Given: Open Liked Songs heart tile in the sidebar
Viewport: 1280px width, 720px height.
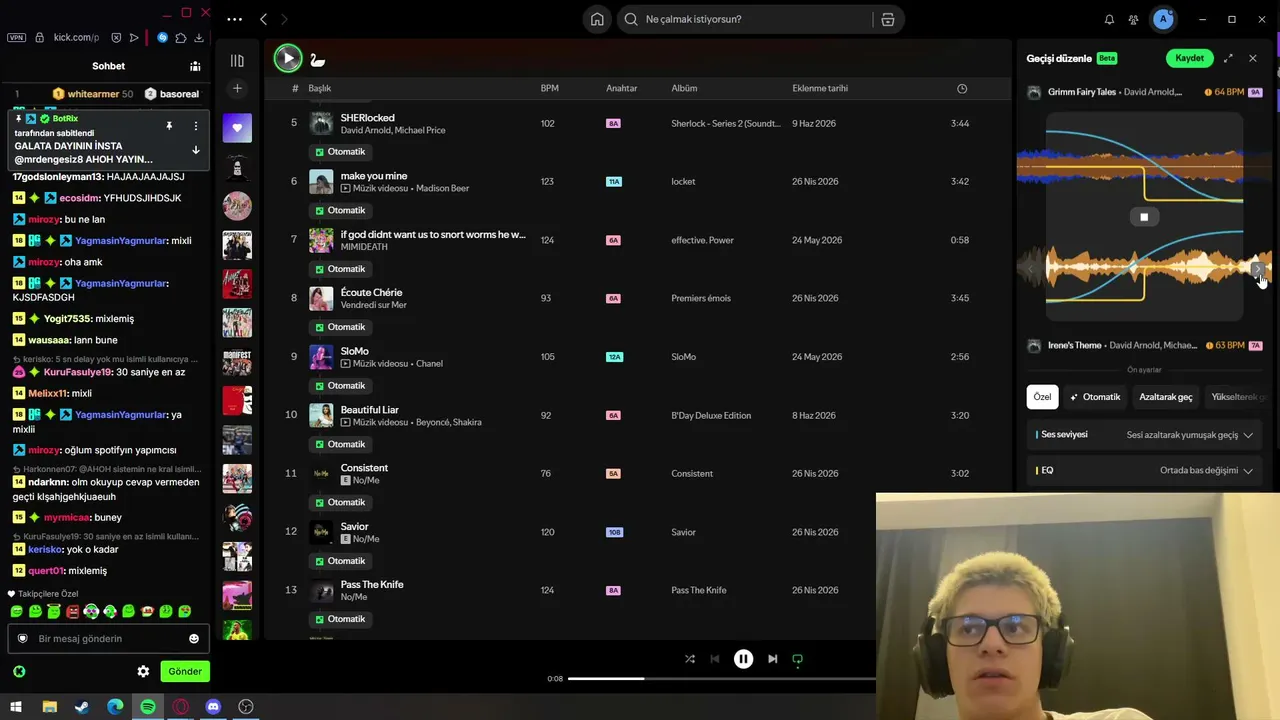Looking at the screenshot, I should click(x=237, y=128).
